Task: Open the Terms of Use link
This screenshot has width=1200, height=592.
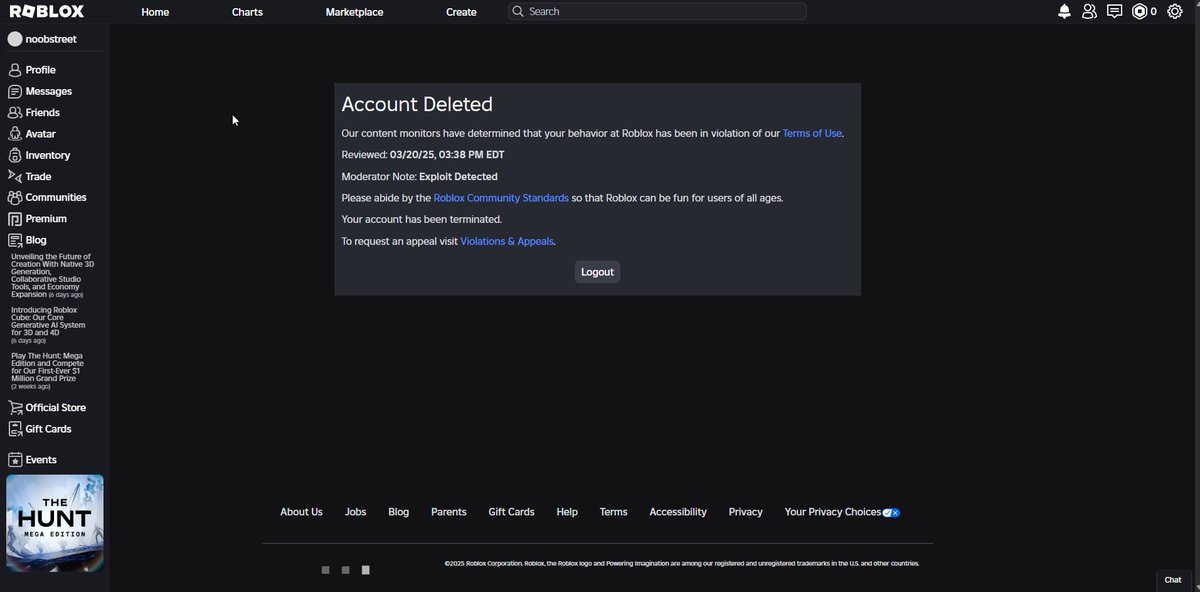Action: [x=812, y=133]
